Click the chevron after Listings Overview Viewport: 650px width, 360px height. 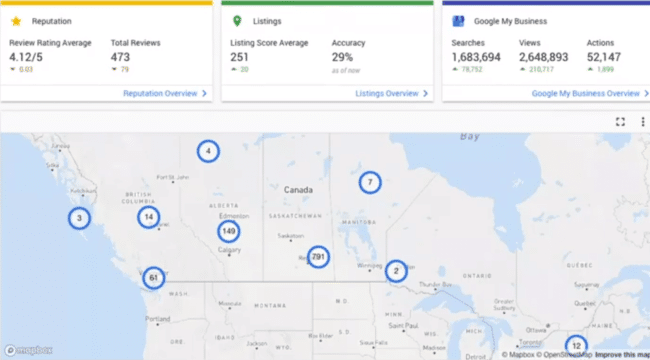click(x=425, y=93)
